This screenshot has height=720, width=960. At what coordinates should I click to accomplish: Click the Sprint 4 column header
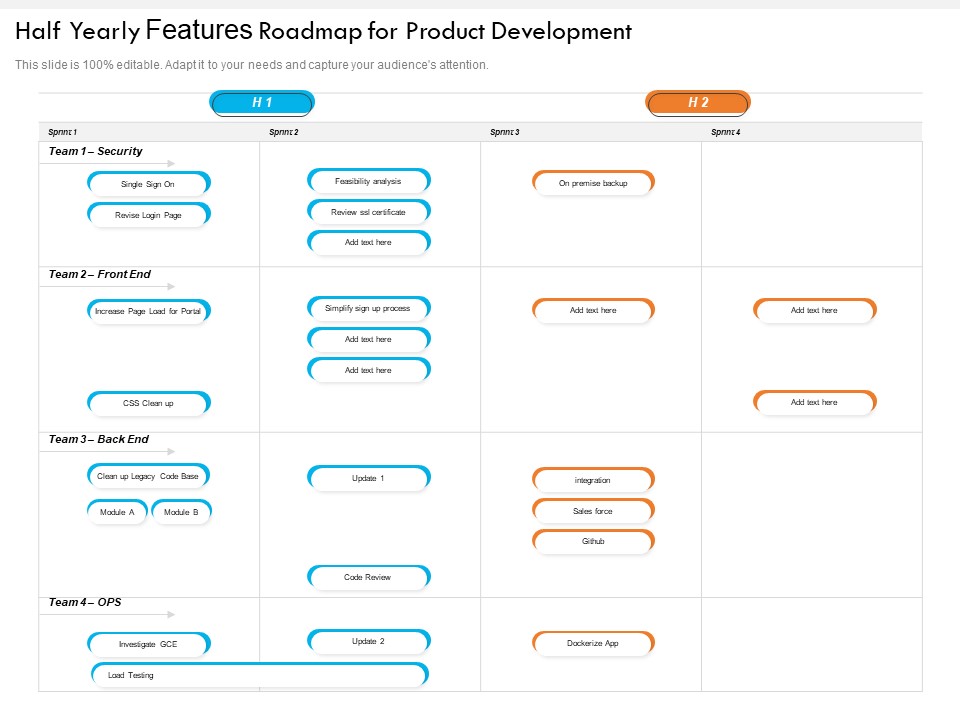pos(726,132)
